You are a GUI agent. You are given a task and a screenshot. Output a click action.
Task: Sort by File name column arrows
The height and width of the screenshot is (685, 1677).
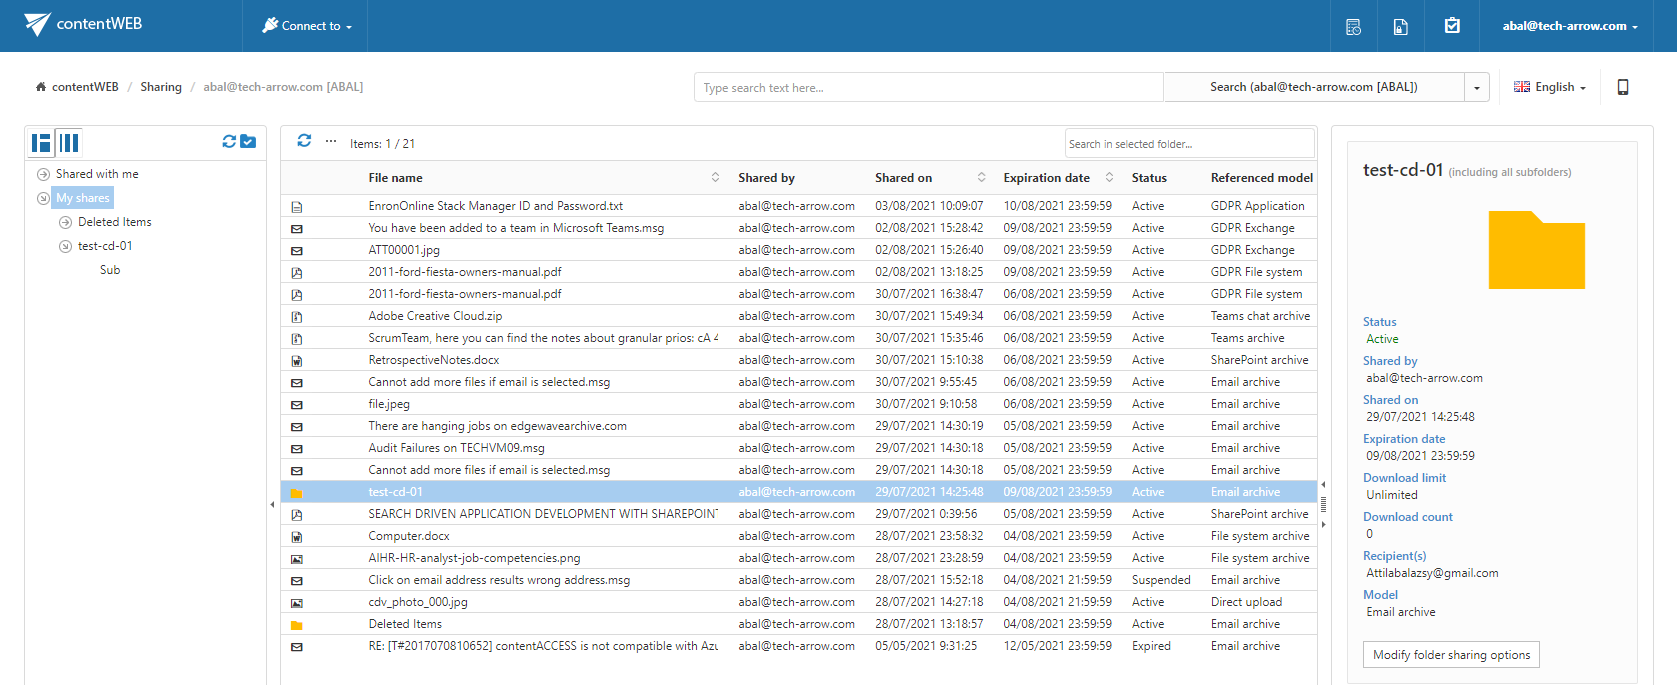point(715,178)
